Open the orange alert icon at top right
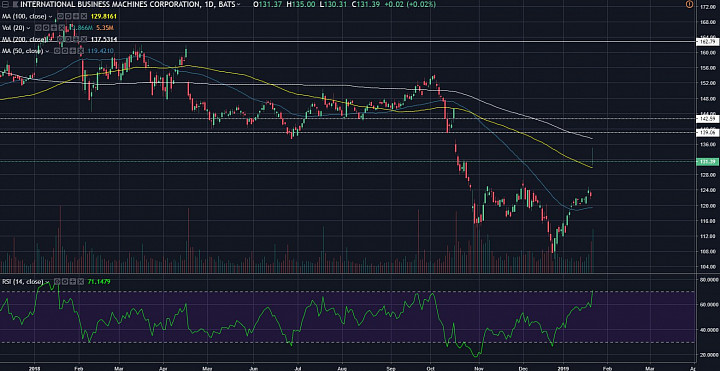This screenshot has height=371, width=720. pos(689,4)
